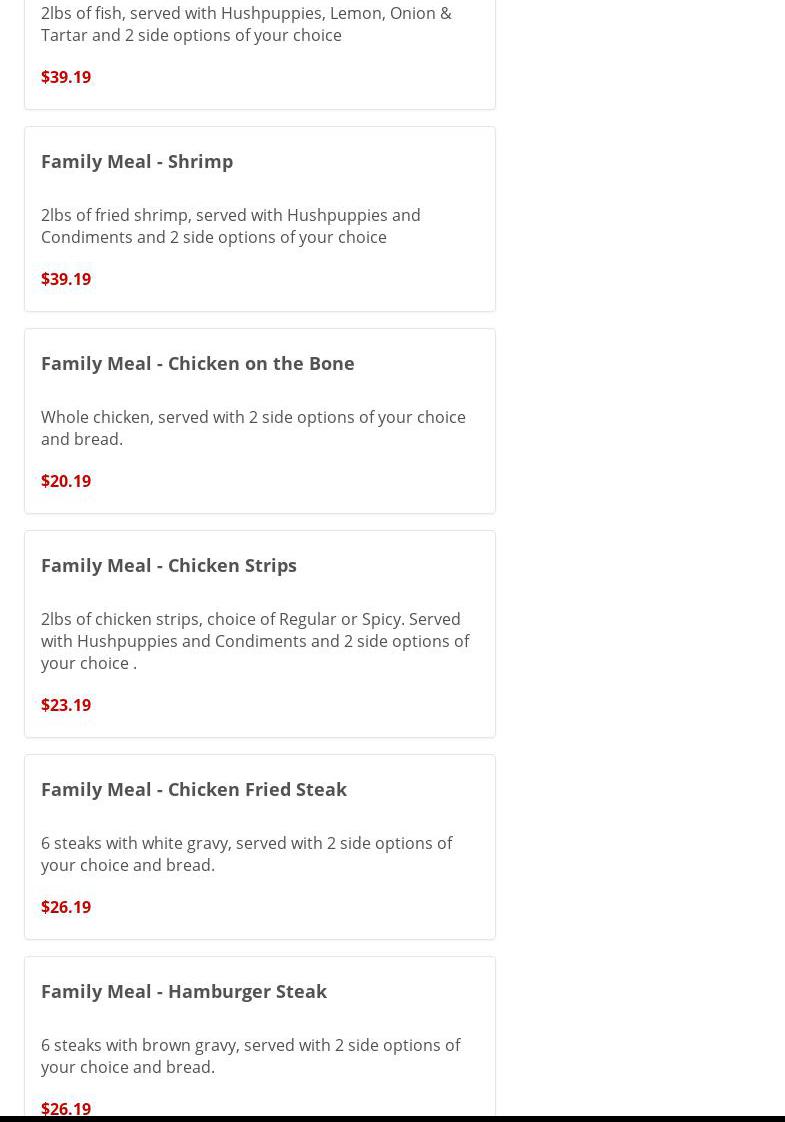Select Chicken Fried Steak's $26.19 price
This screenshot has height=1122, width=785.
(x=66, y=907)
